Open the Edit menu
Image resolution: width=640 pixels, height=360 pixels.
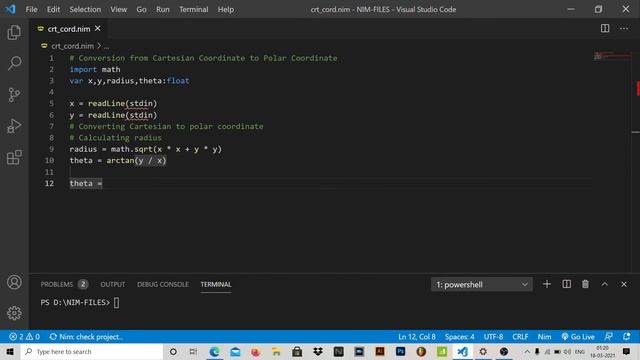pyautogui.click(x=53, y=9)
